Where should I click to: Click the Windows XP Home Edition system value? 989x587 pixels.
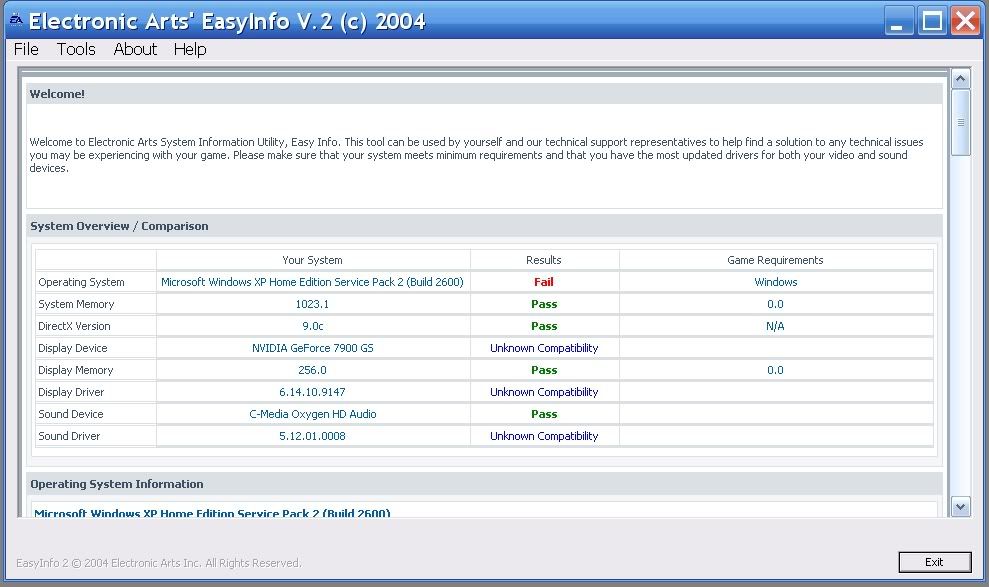(312, 282)
